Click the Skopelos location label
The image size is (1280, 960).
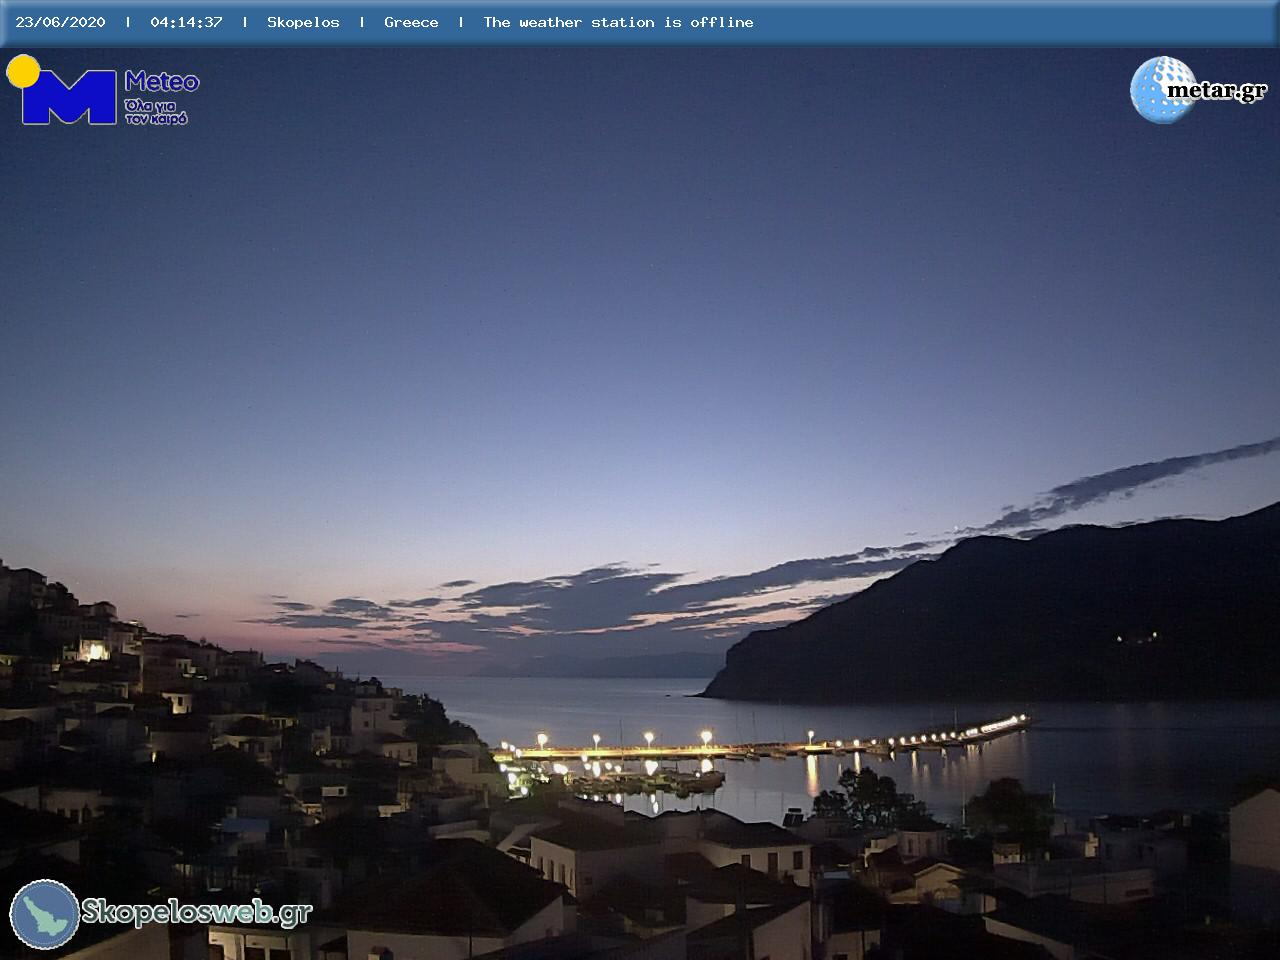(x=303, y=22)
